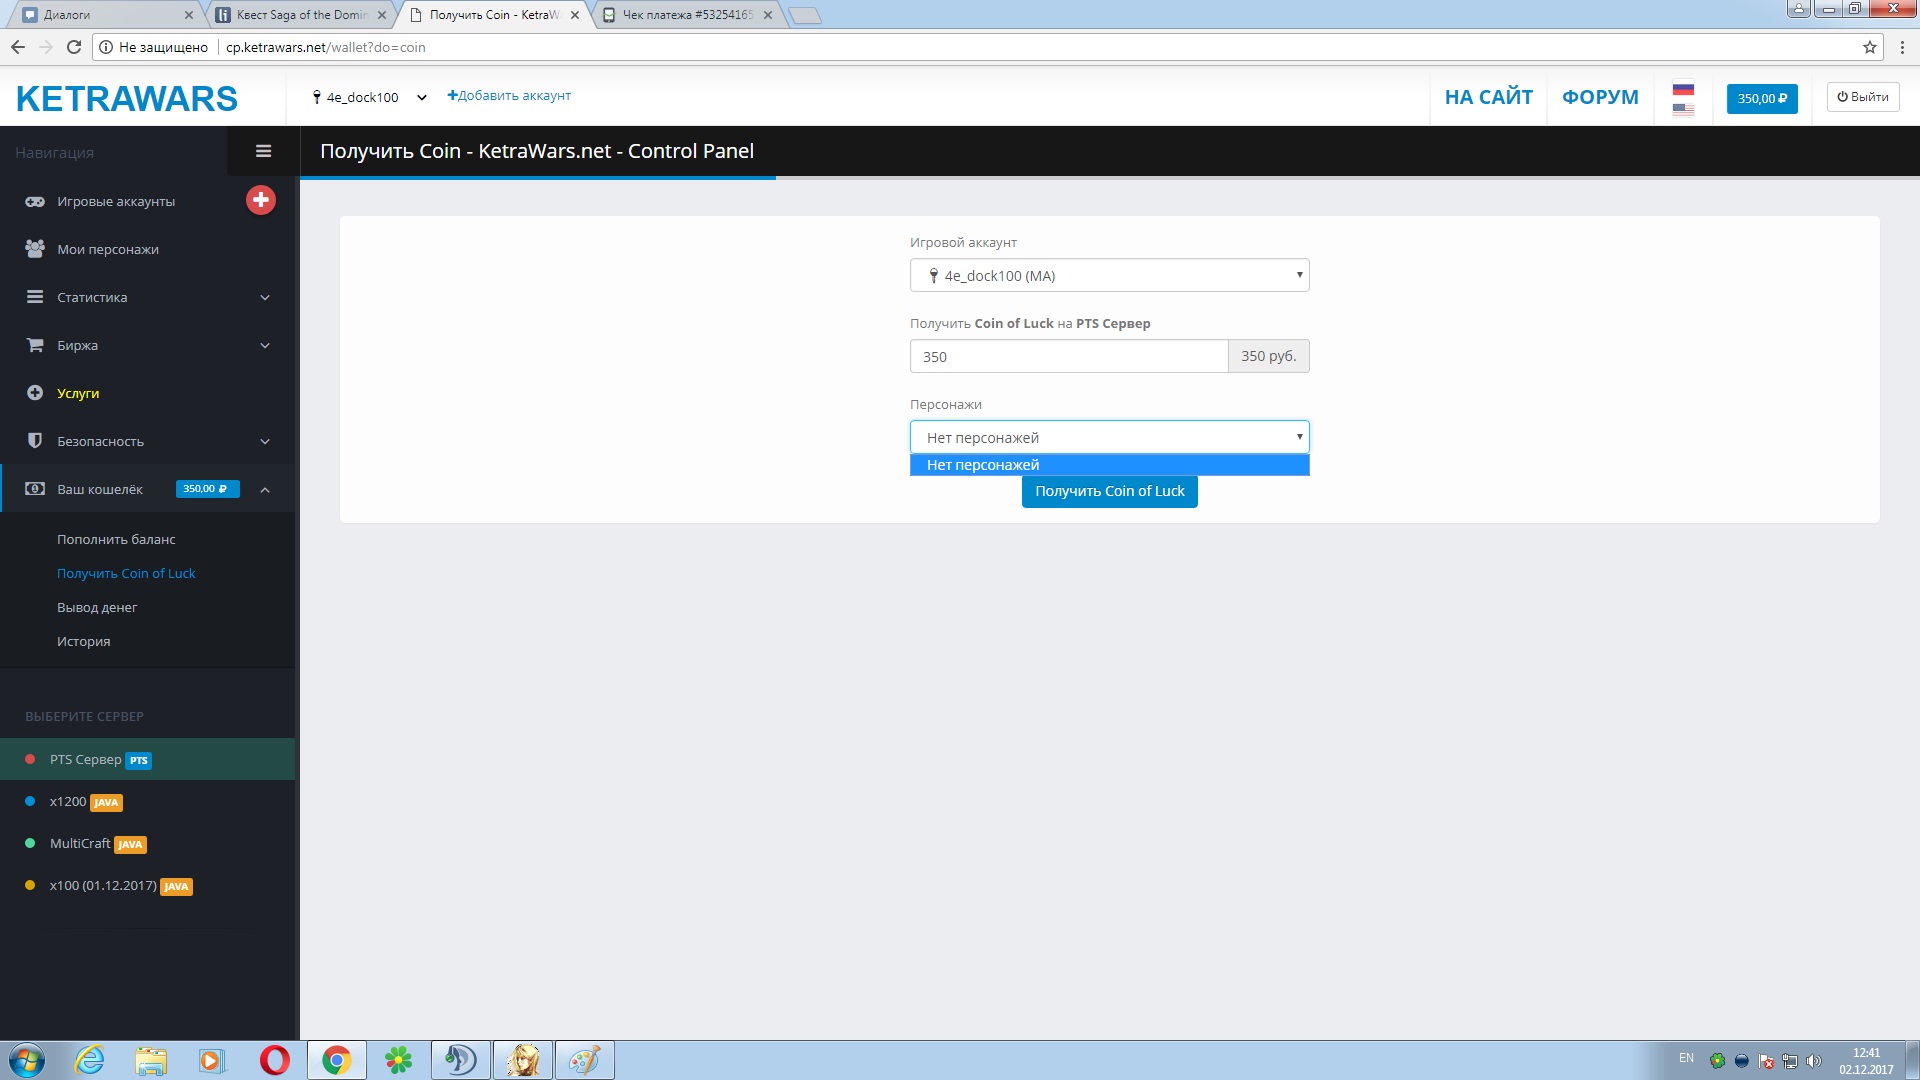Open Opera browser from the taskbar
1920x1080 pixels.
point(274,1060)
